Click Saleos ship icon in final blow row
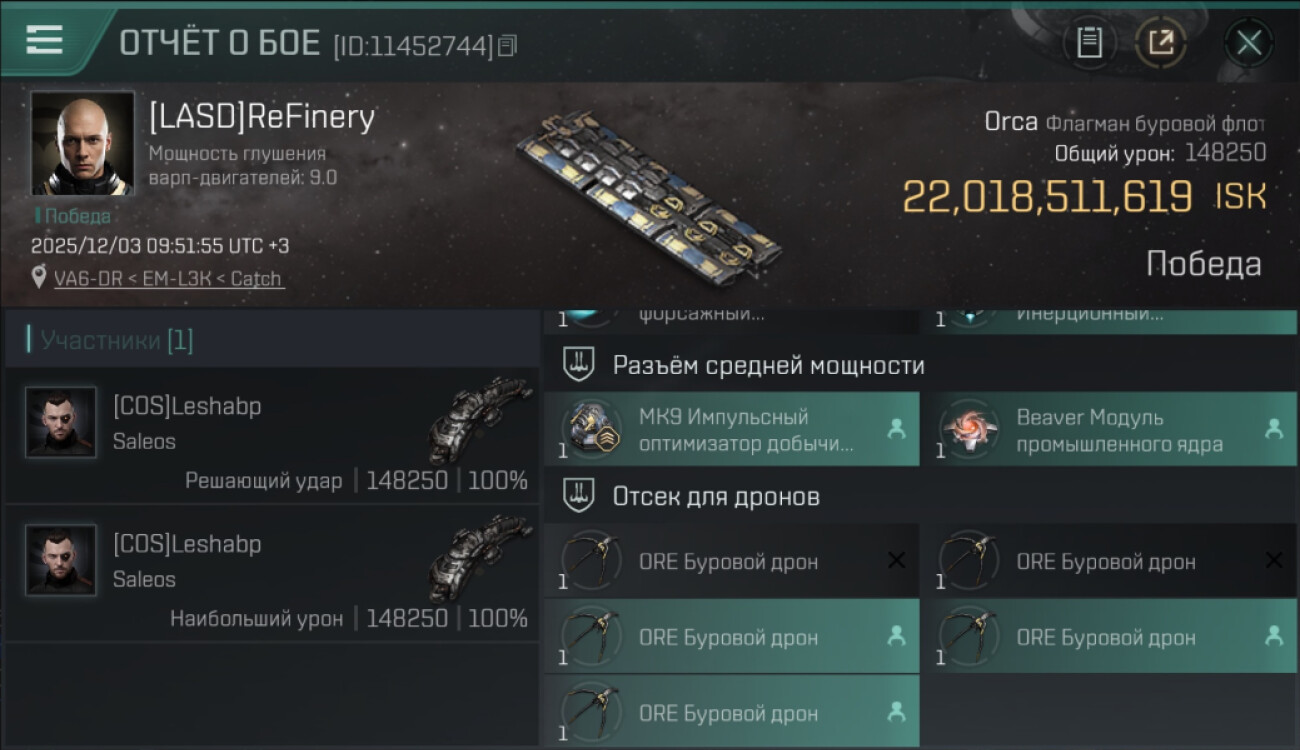 (480, 419)
